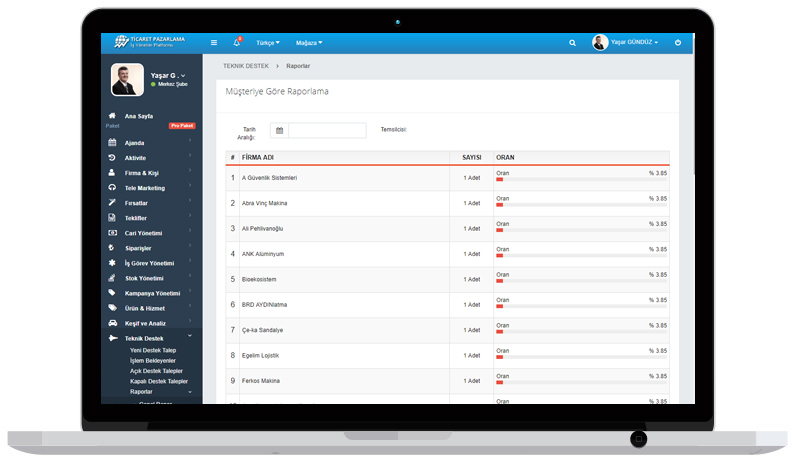Click progress bar for A Güvenlik Sistemleri

[581, 179]
